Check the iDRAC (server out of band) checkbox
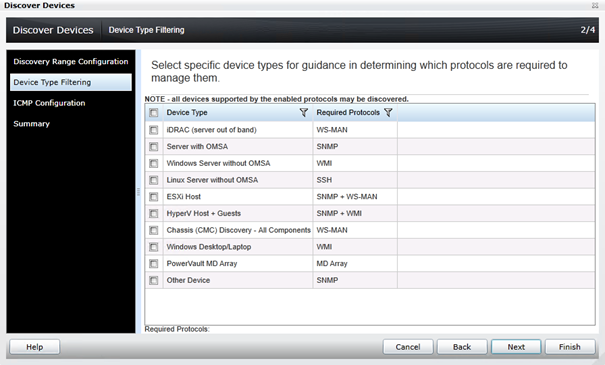605x365 pixels. 154,130
